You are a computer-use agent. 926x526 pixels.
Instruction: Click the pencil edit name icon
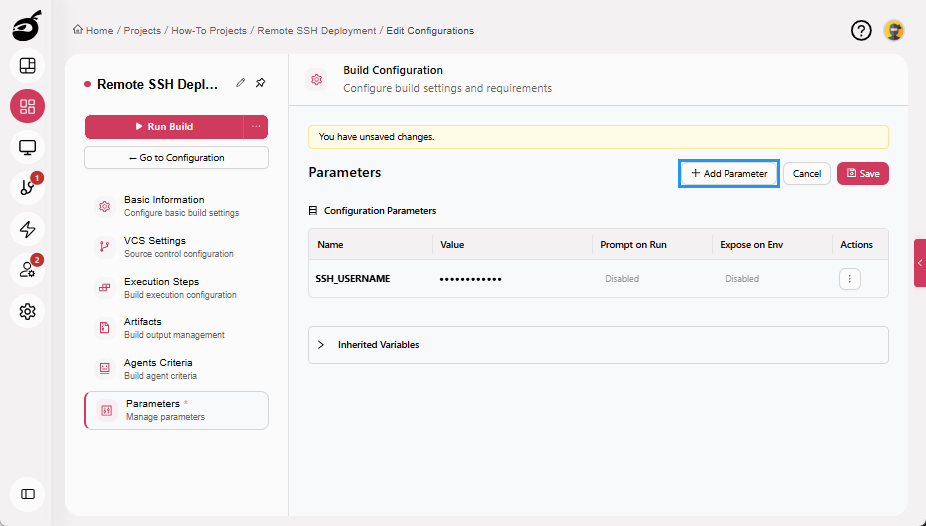click(240, 83)
